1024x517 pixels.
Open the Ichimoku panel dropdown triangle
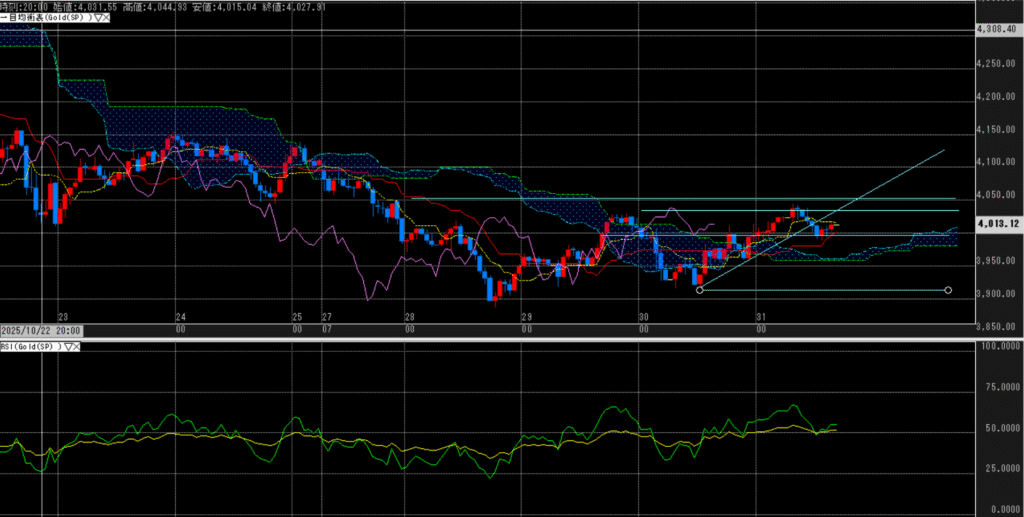point(97,18)
